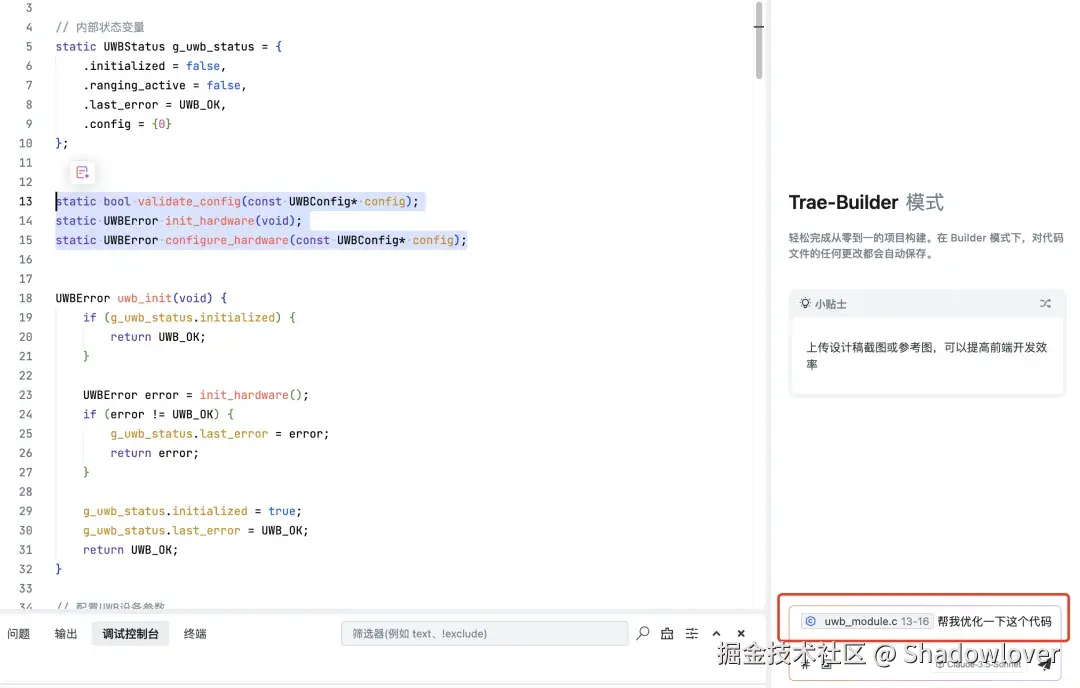The image size is (1080, 688).
Task: Click 'g_uwb_status.last_error = error;' on line 25
Action: (x=220, y=434)
